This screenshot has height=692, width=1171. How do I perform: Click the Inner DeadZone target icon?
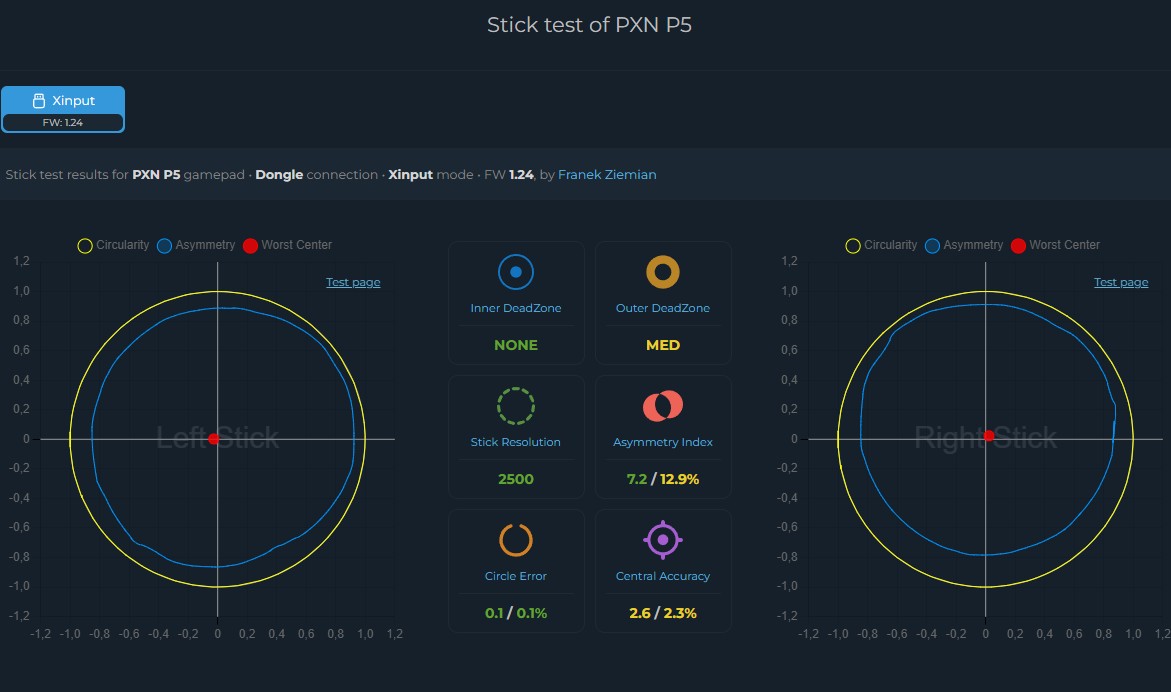pyautogui.click(x=516, y=272)
